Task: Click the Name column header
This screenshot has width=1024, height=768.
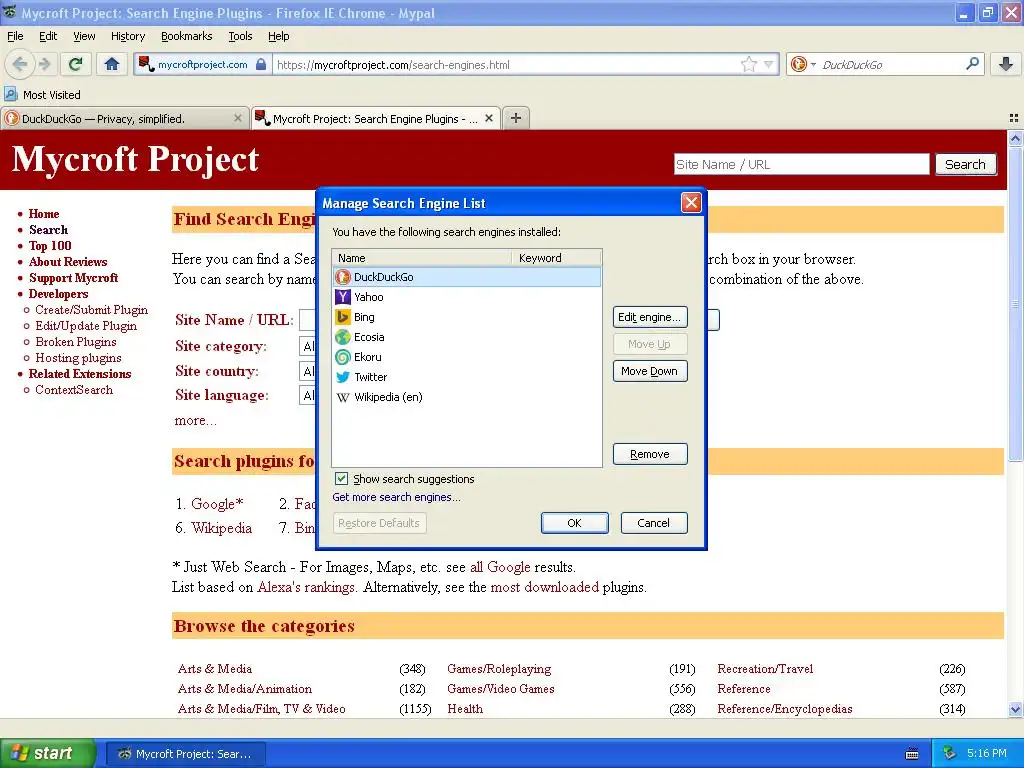Action: point(423,258)
